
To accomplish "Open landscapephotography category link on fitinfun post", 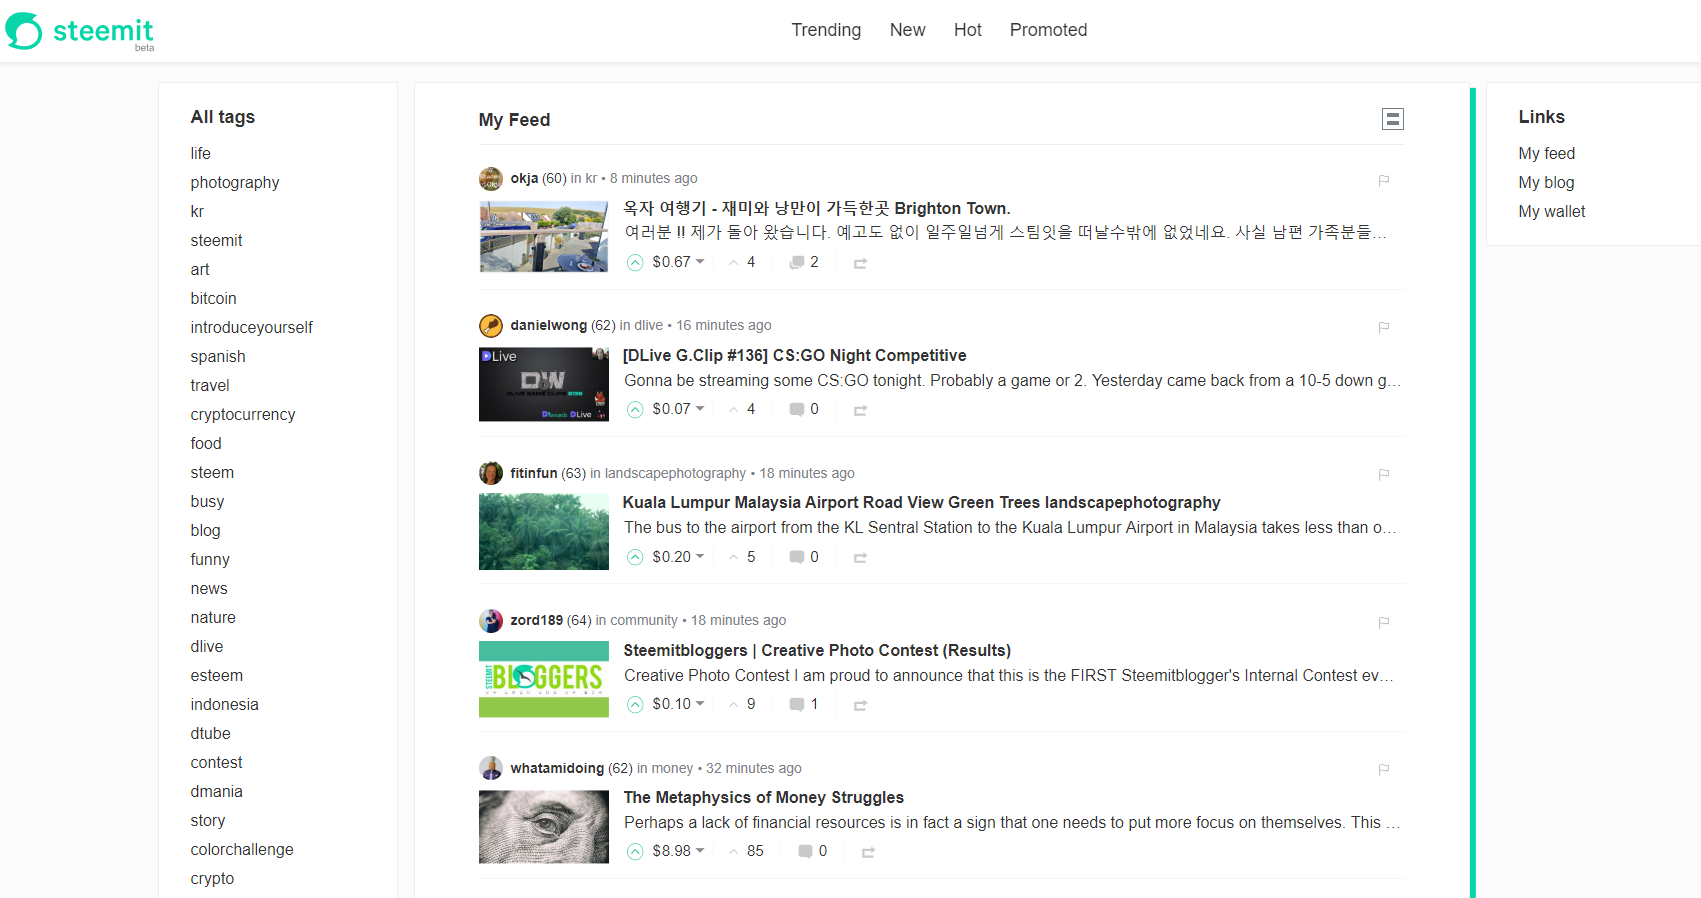I will (x=675, y=473).
